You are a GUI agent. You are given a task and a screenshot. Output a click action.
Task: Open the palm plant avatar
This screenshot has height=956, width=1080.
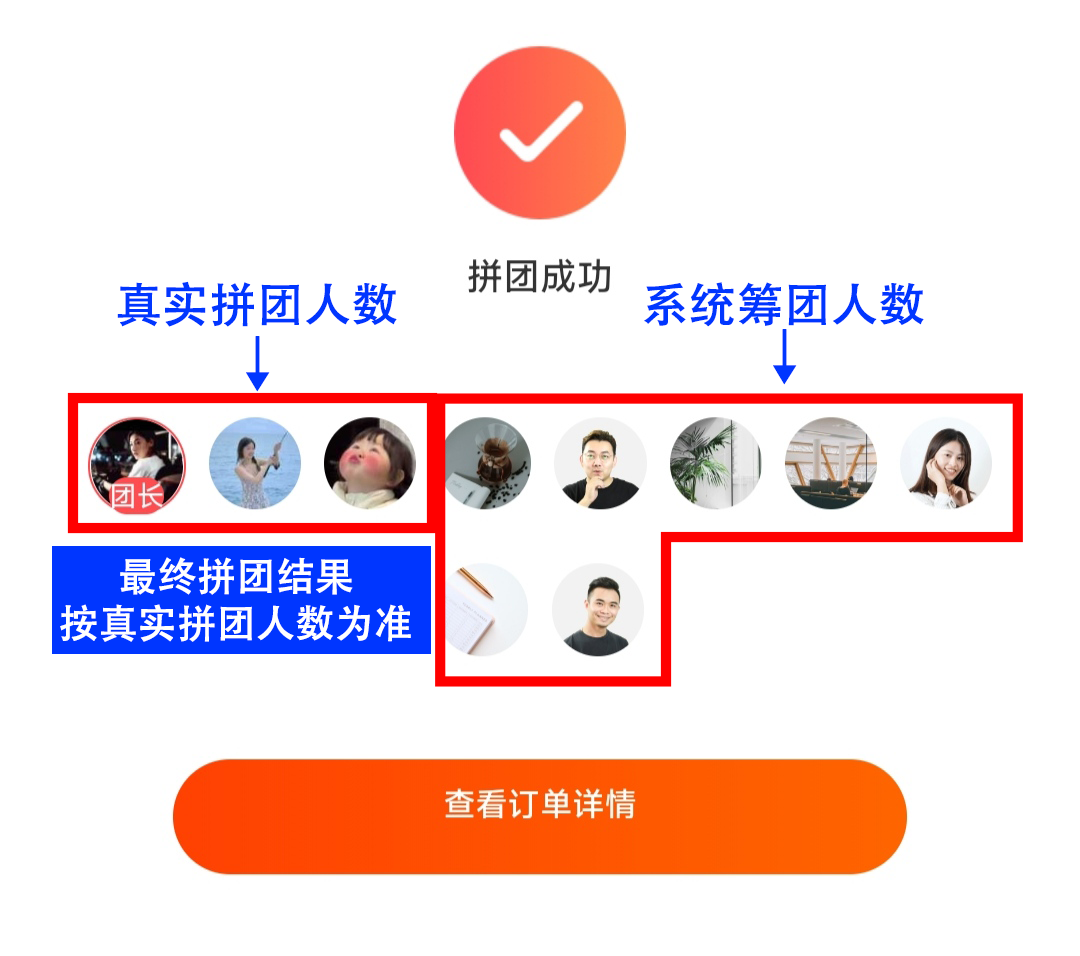click(x=715, y=463)
